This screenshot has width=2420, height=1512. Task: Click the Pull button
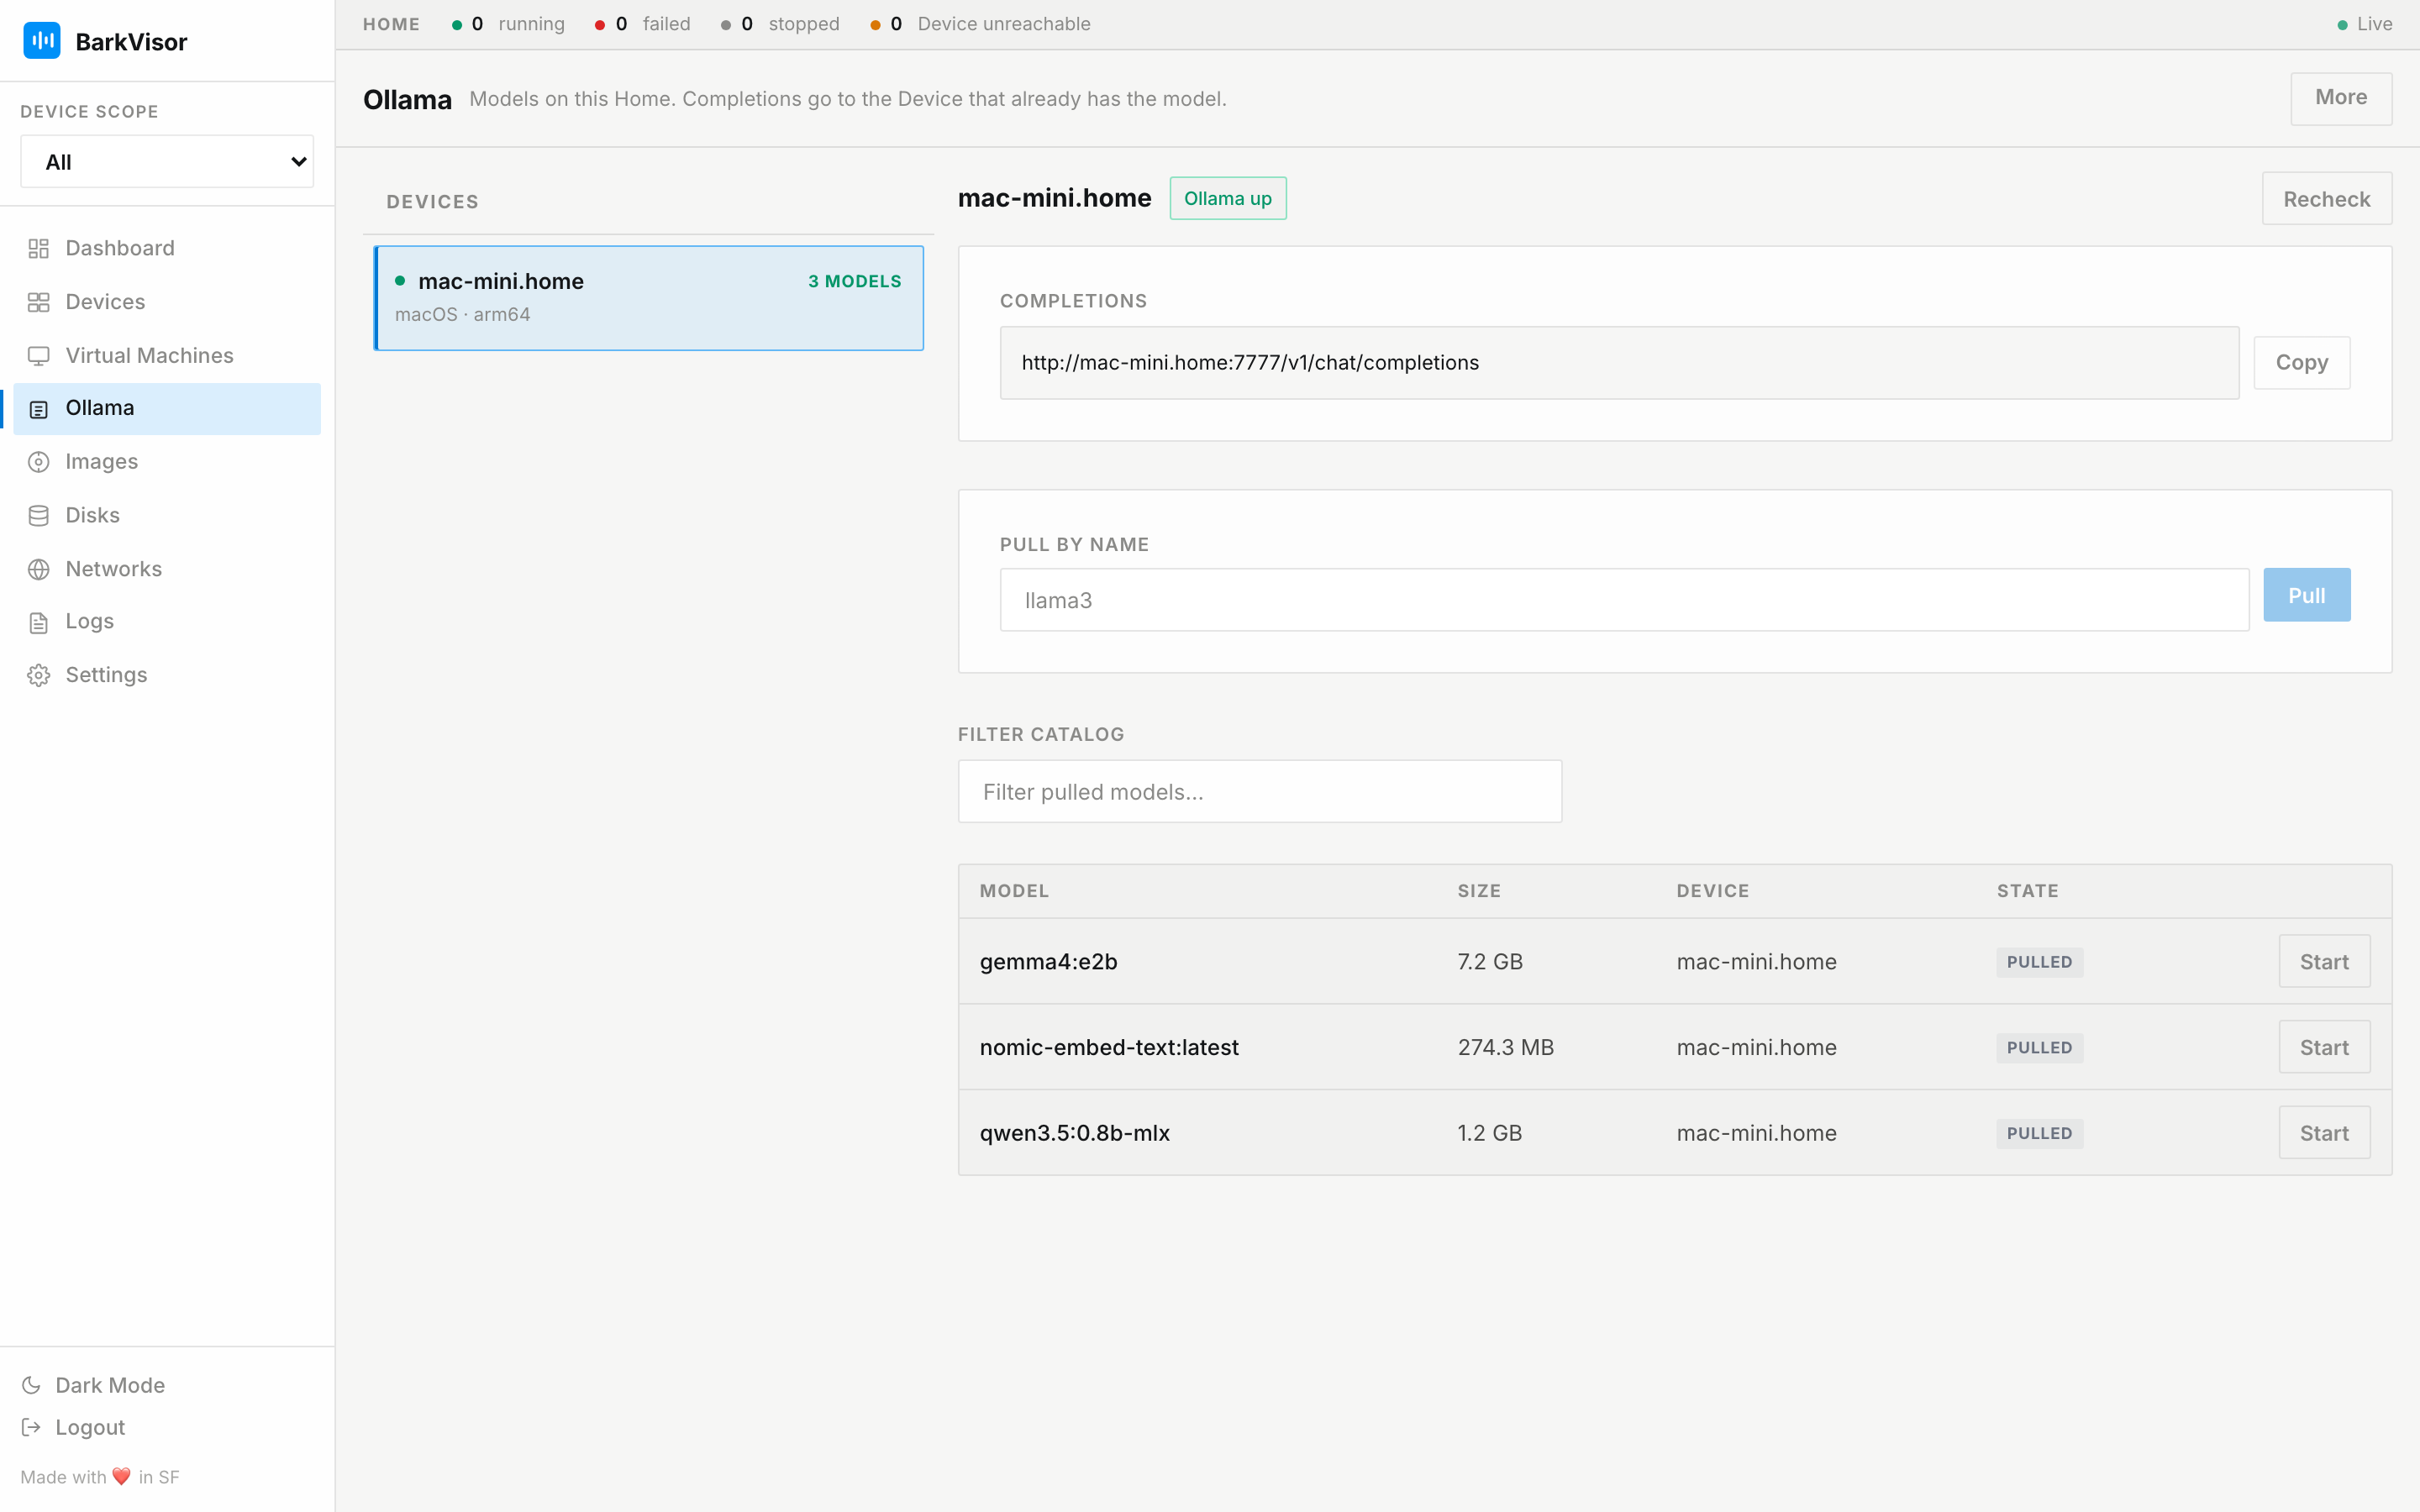(2306, 596)
